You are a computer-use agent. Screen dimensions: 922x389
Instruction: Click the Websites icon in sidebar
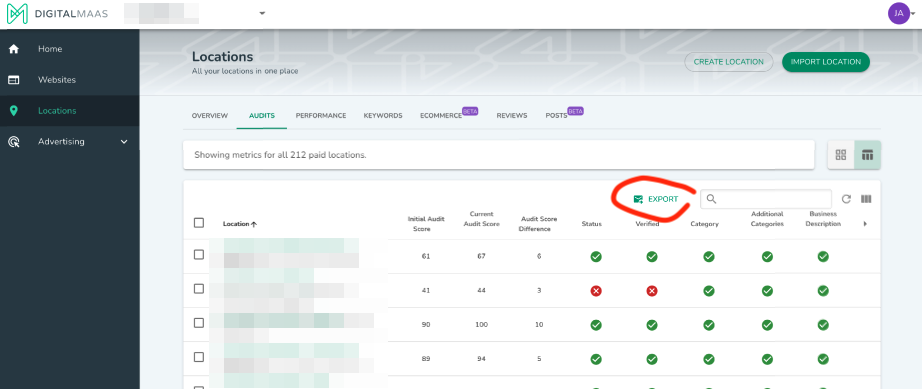pyautogui.click(x=14, y=80)
